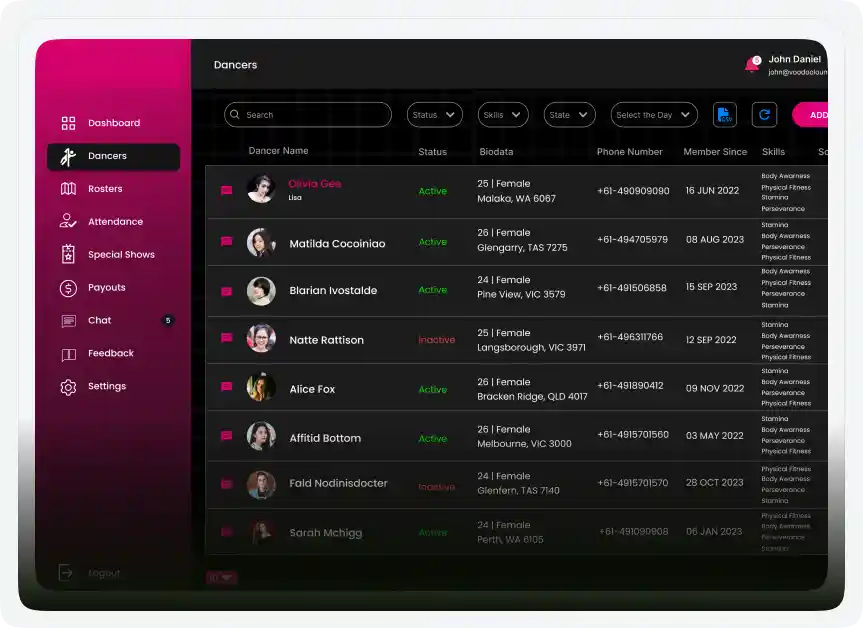Open chat icon for Olivia Gee

(x=227, y=190)
